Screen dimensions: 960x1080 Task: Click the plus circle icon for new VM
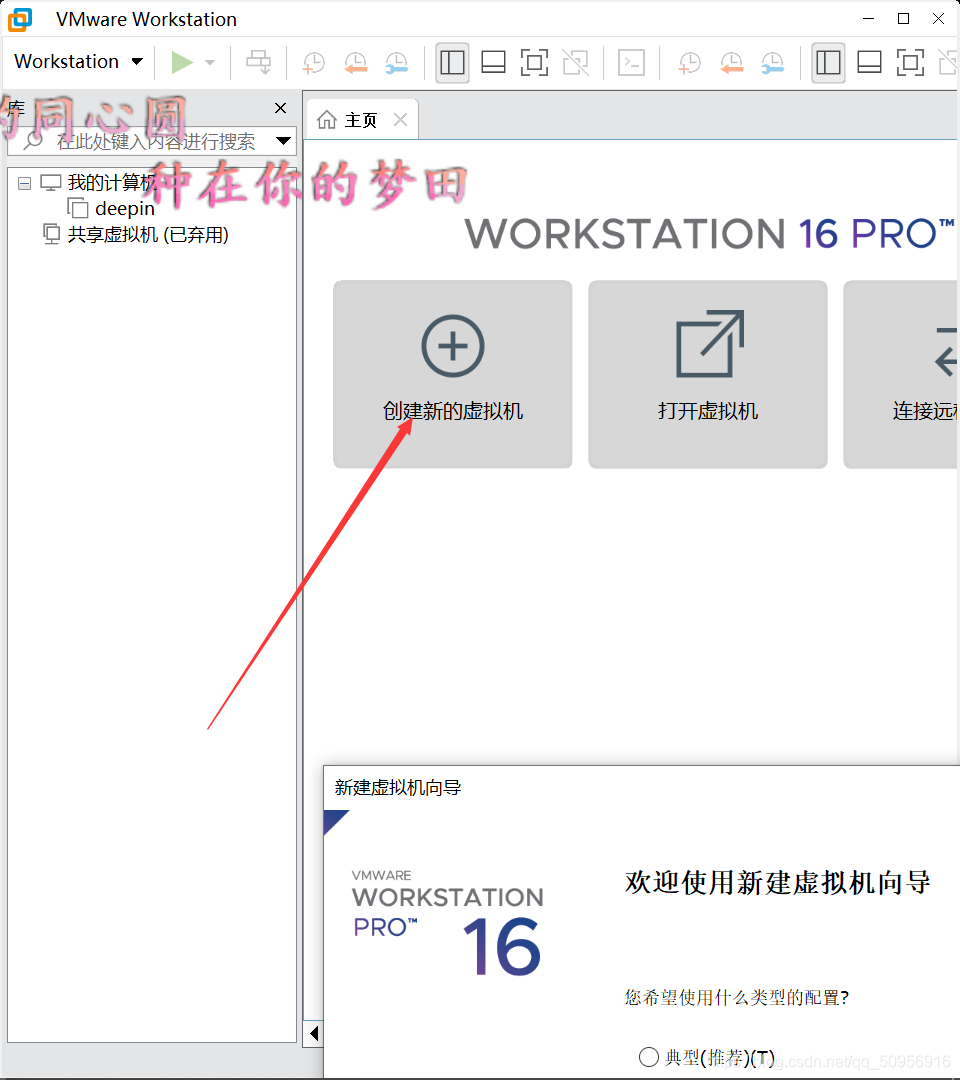coord(452,346)
